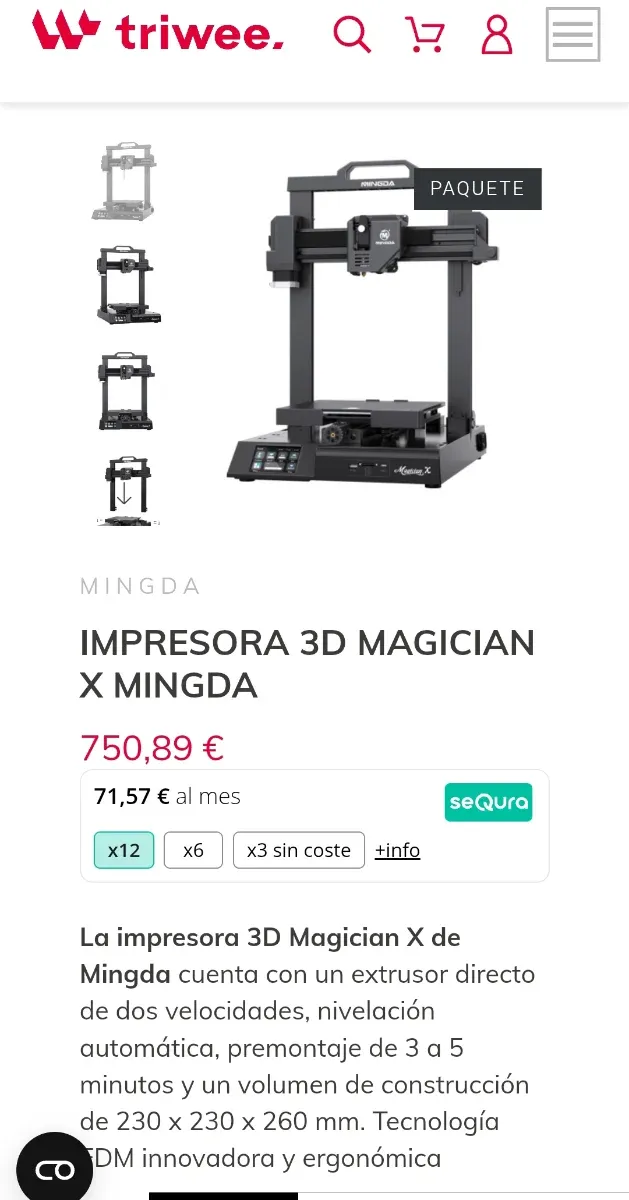Select the x6 installment option

tap(193, 850)
